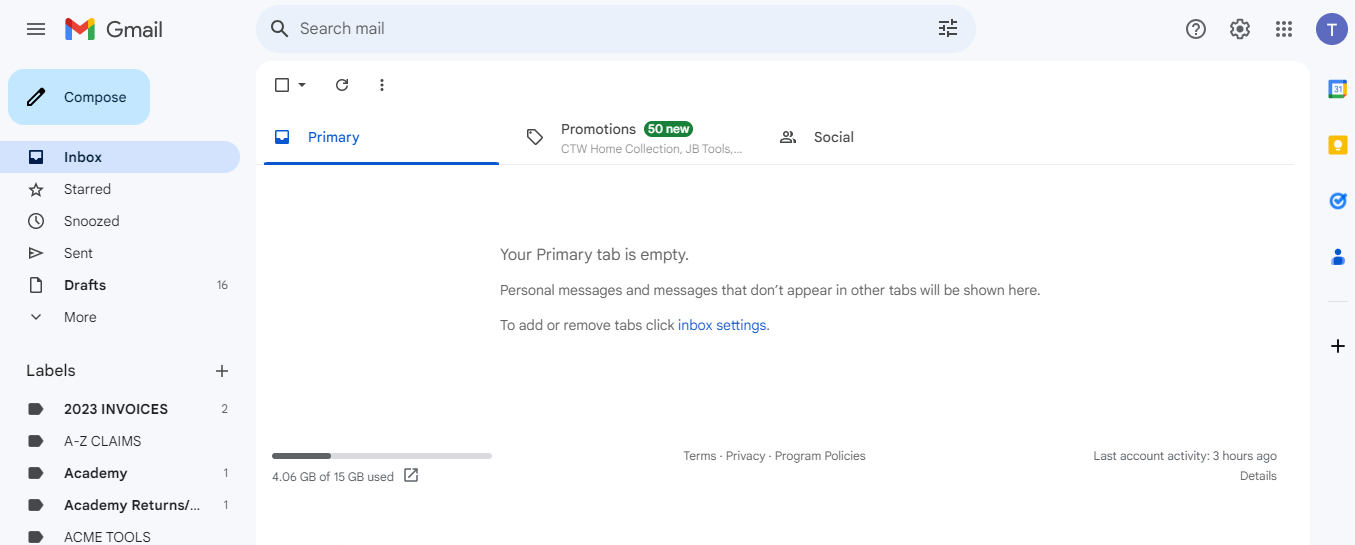Open the Support help icon

(x=1196, y=29)
